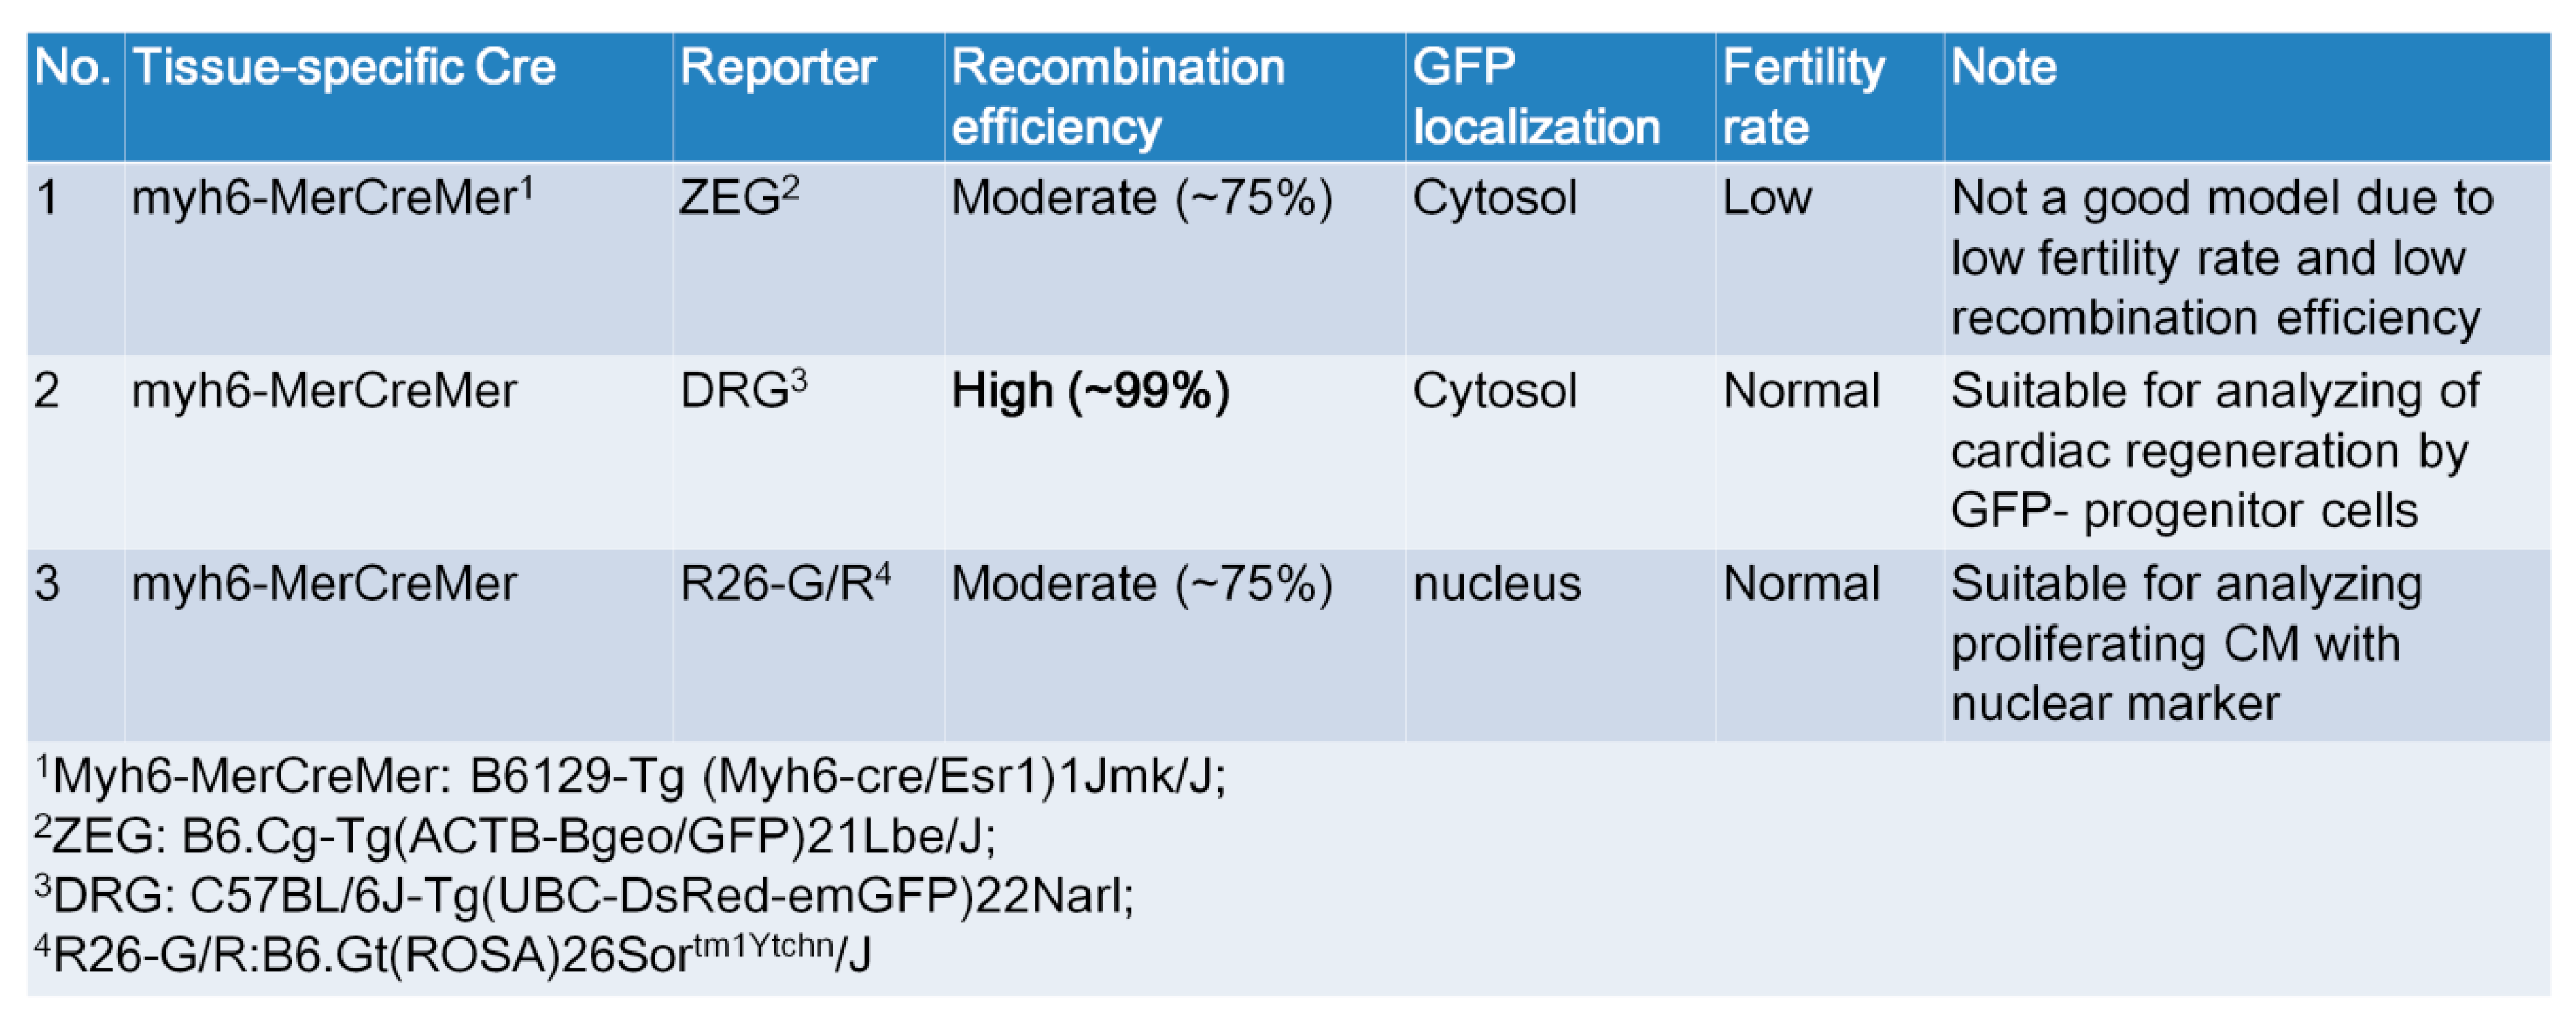The width and height of the screenshot is (2576, 1035).
Task: Click the "Fertility rate" column header
Action: click(1803, 97)
